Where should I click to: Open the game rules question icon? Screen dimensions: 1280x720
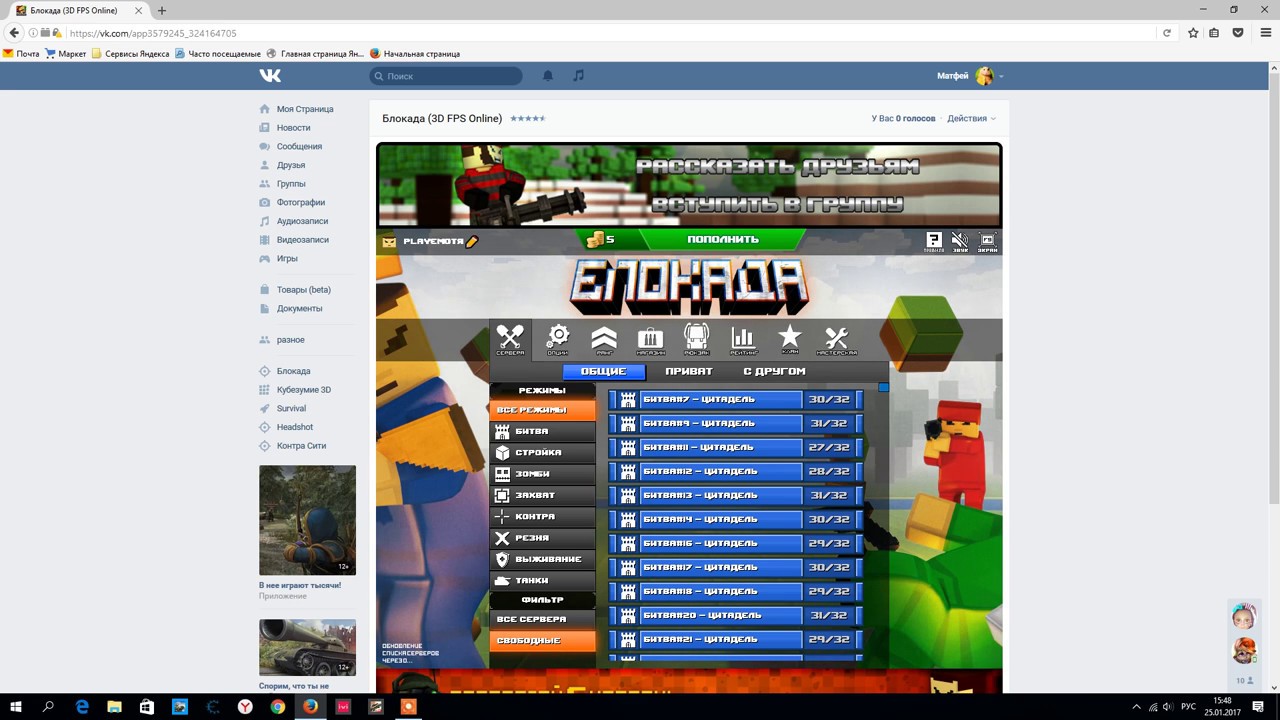pos(933,241)
